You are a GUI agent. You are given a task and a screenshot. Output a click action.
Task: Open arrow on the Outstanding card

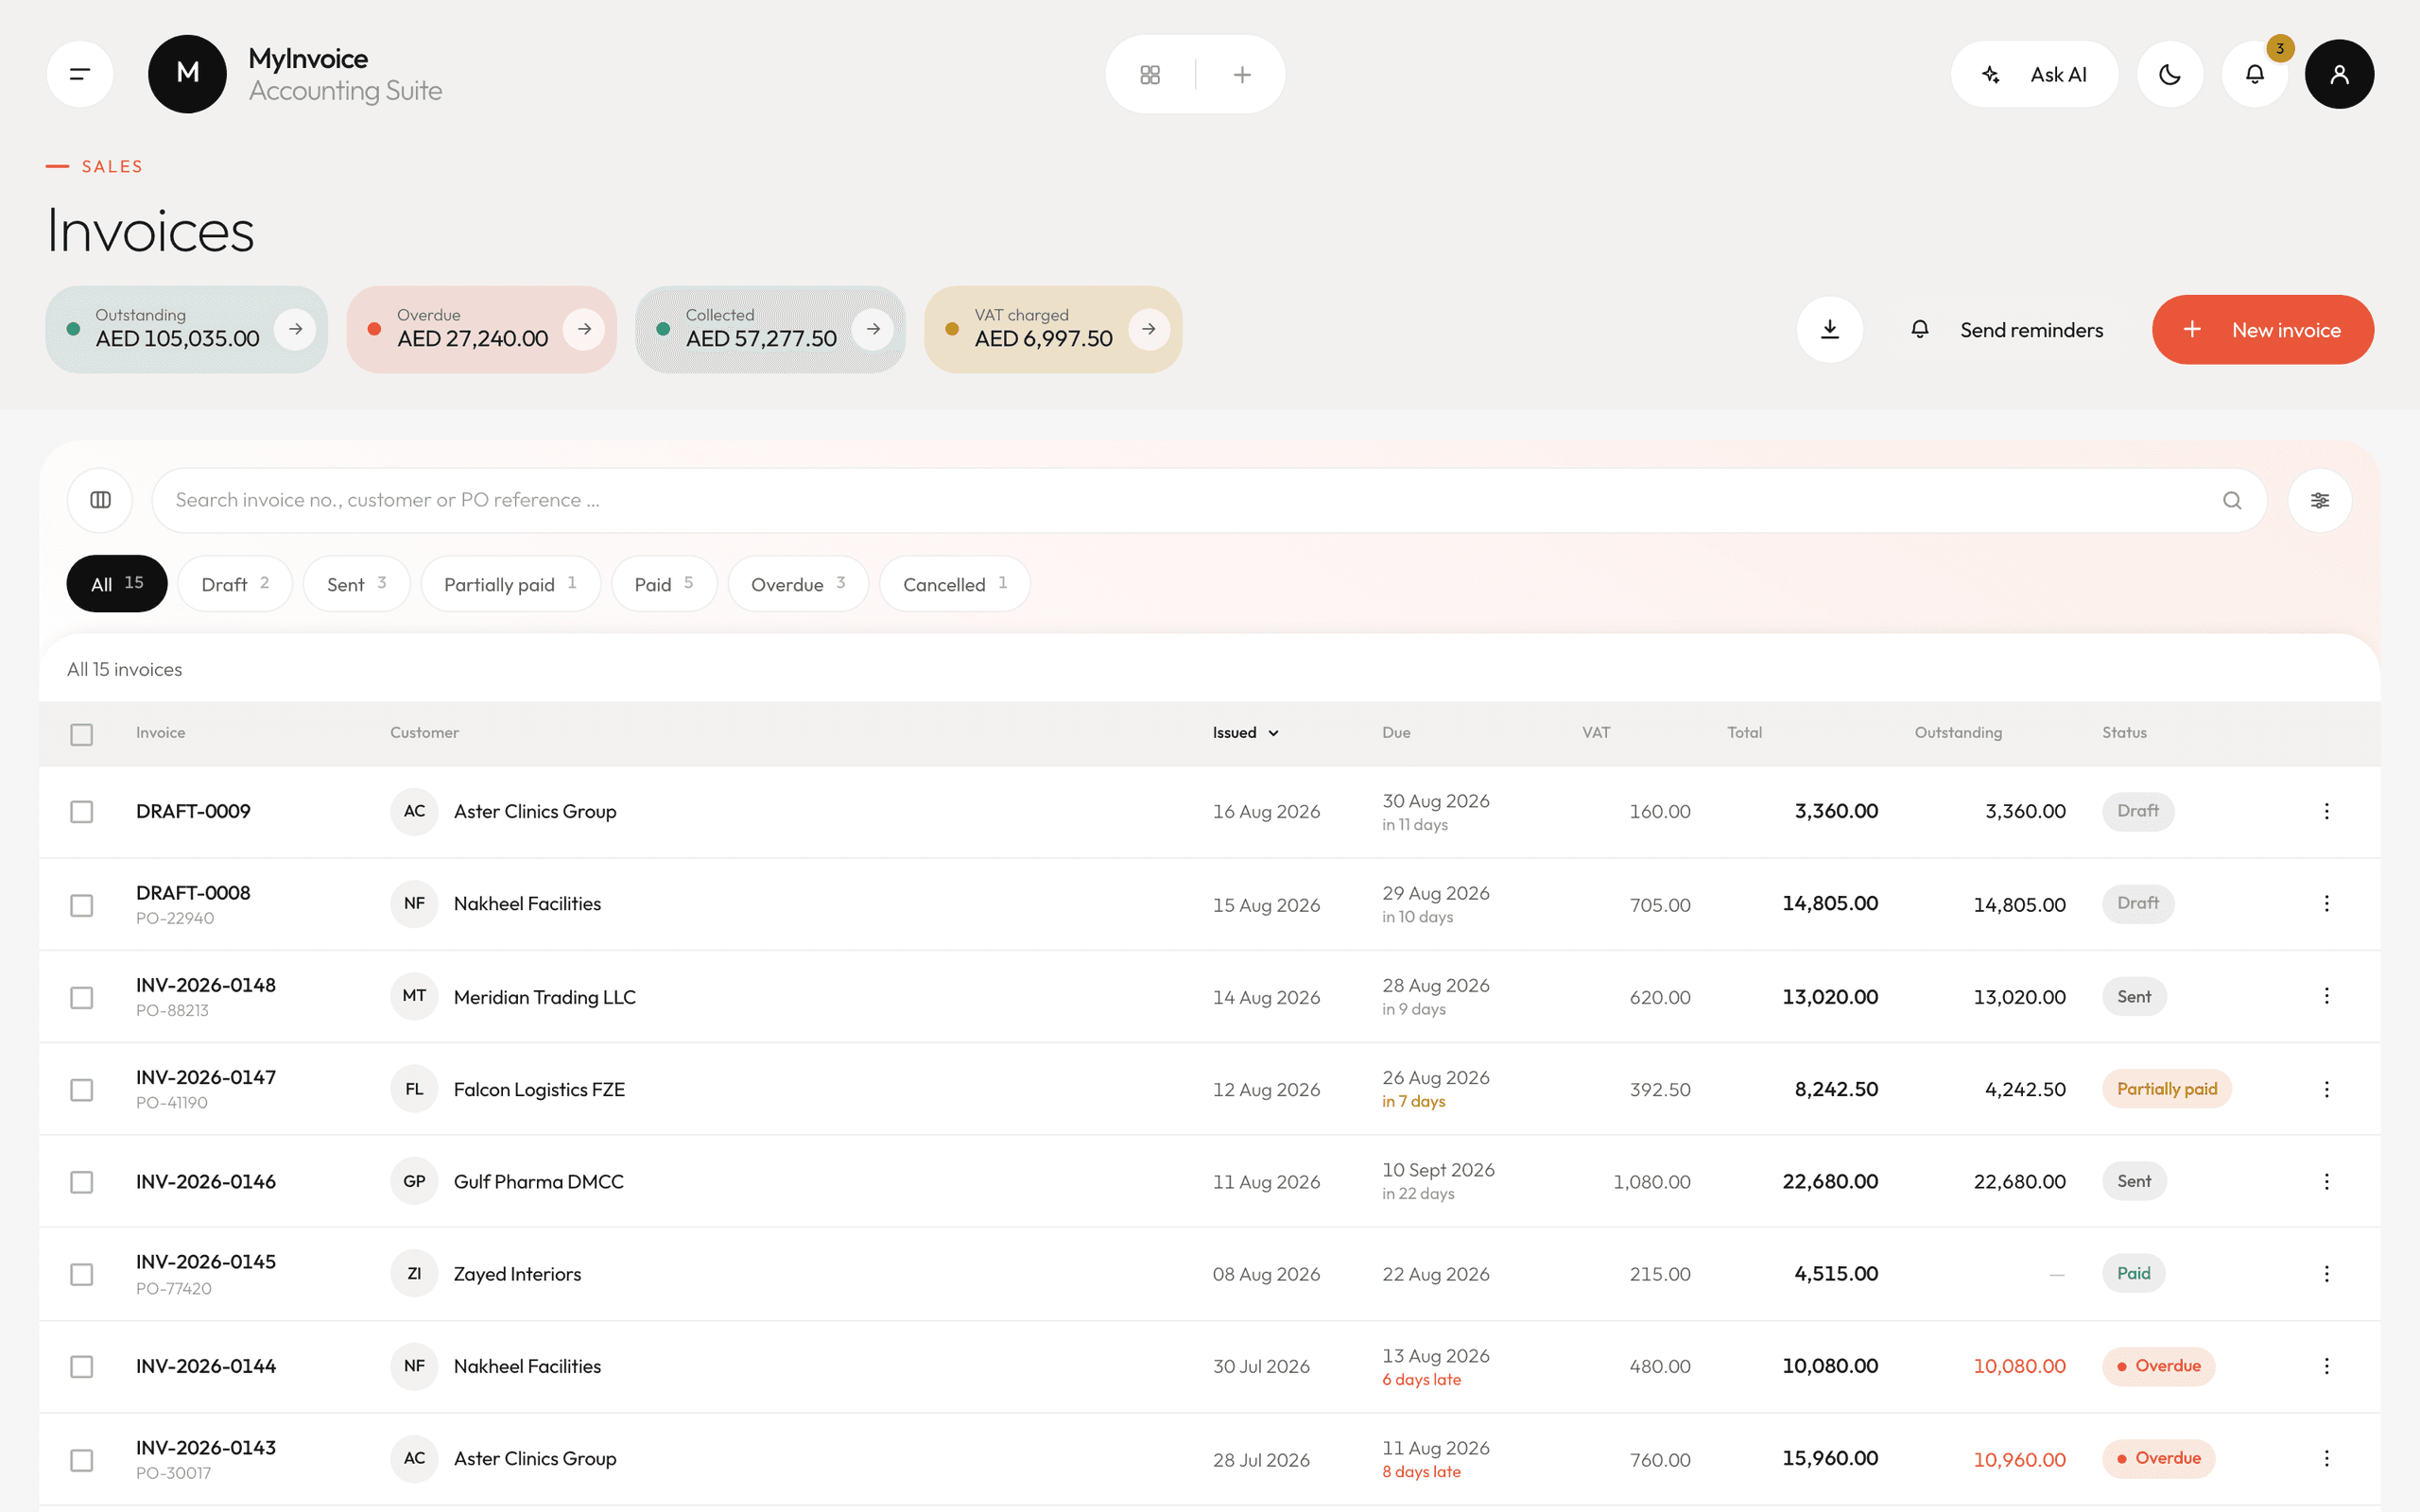(x=295, y=329)
